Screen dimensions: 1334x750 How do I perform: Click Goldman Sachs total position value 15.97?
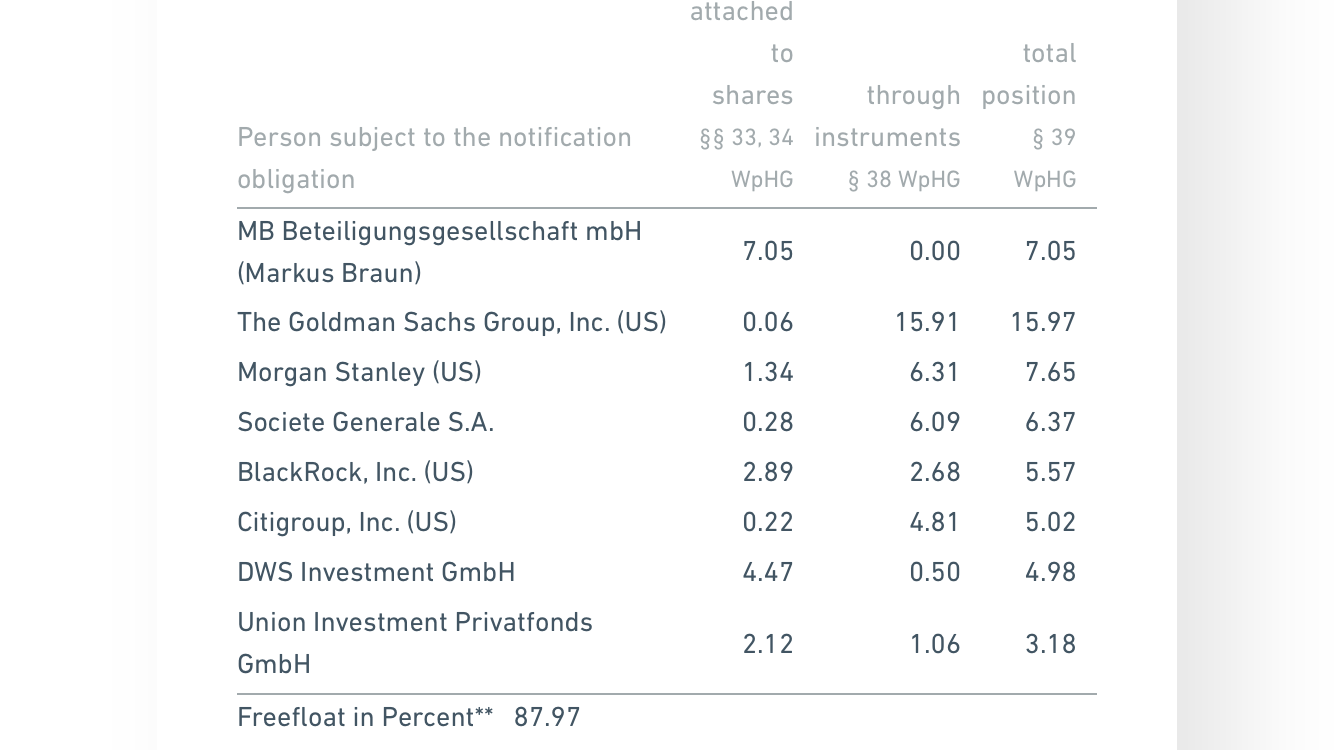[x=1043, y=322]
